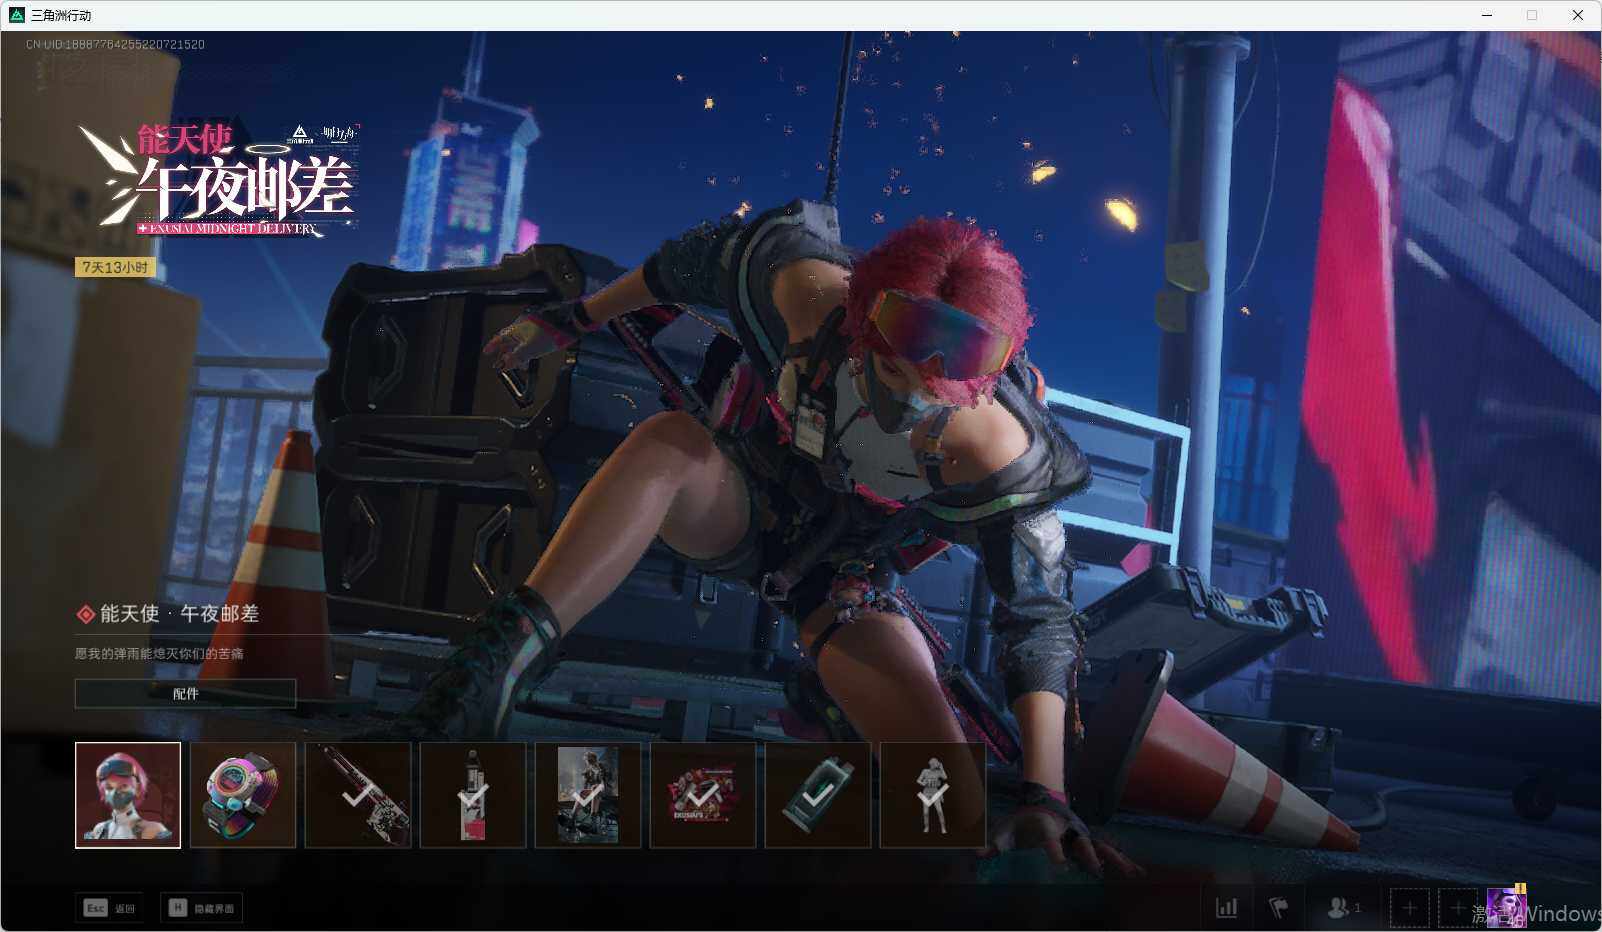Viewport: 1602px width, 932px height.
Task: Click the first plus squad slot
Action: (1409, 908)
